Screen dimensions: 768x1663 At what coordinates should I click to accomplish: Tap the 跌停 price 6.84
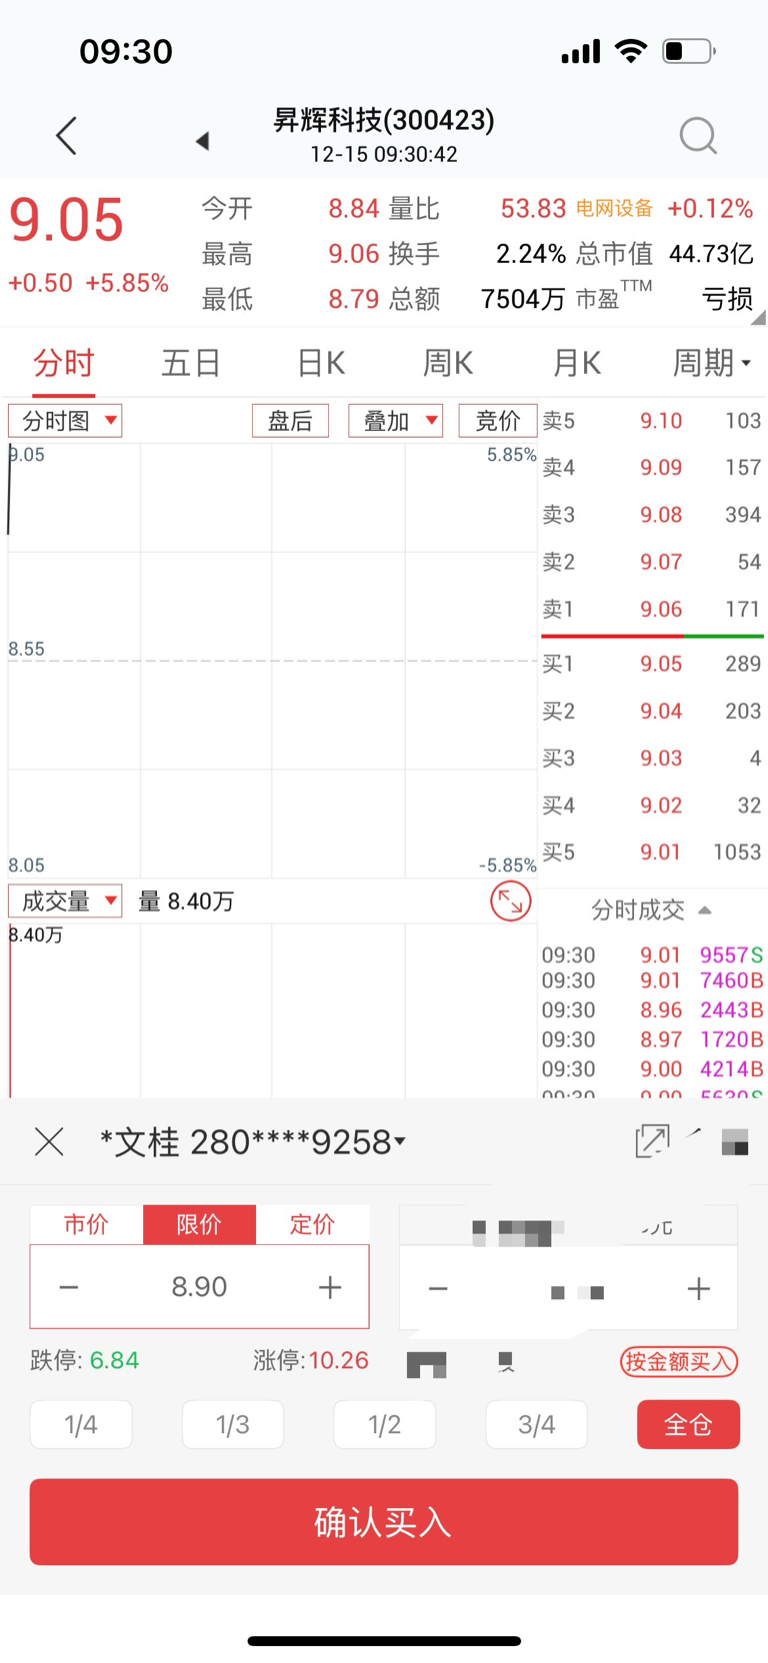(114, 1361)
